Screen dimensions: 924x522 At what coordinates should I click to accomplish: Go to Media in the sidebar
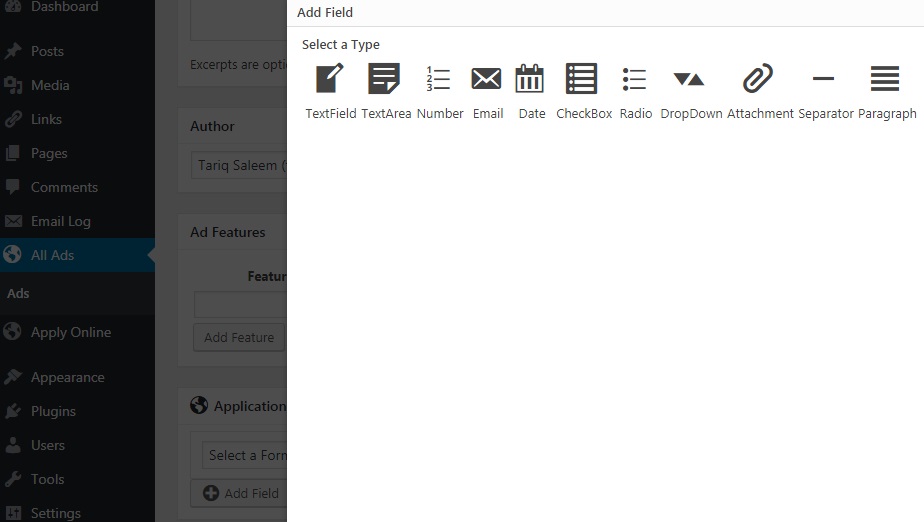pyautogui.click(x=50, y=85)
